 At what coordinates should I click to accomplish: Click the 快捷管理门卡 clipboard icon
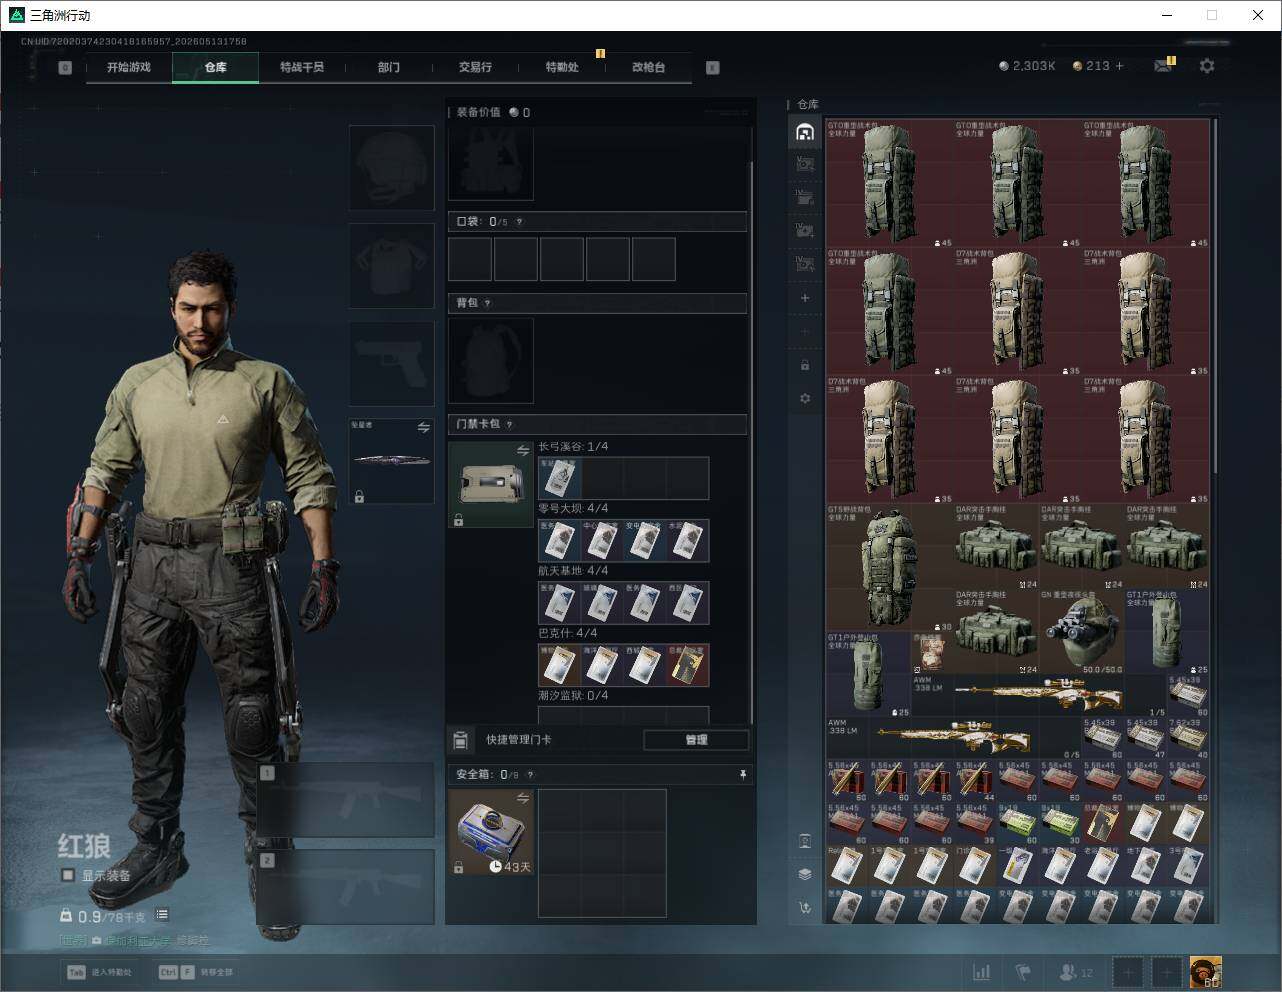coord(461,740)
